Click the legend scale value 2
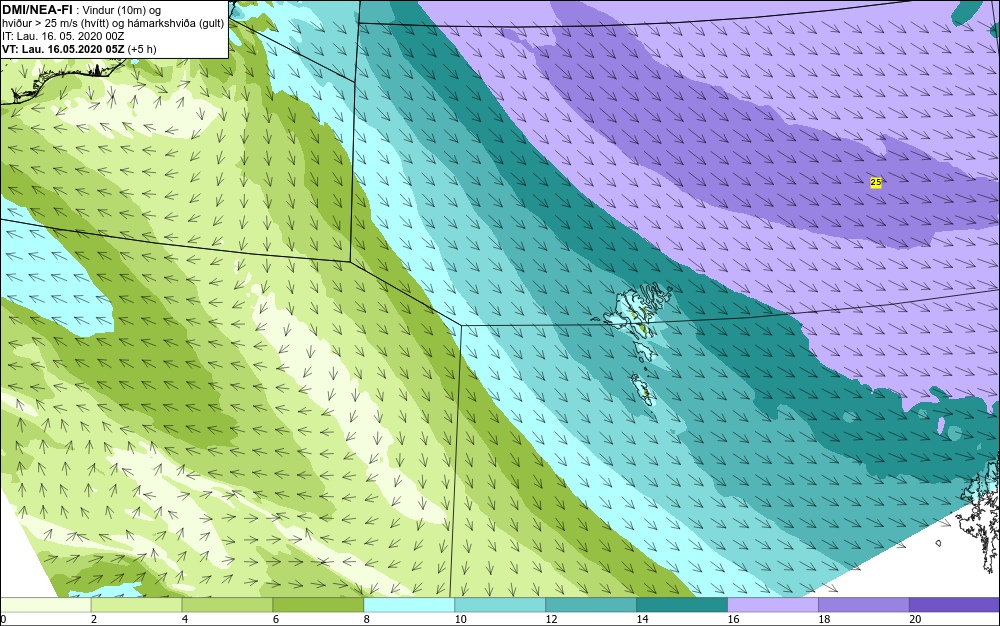The height and width of the screenshot is (626, 1000). [94, 619]
